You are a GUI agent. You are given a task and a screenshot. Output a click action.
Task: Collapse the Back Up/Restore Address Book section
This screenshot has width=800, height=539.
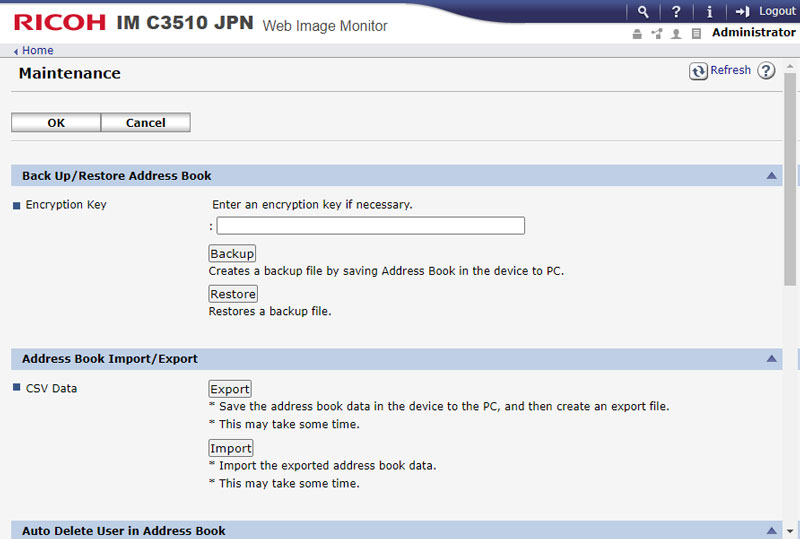point(771,175)
